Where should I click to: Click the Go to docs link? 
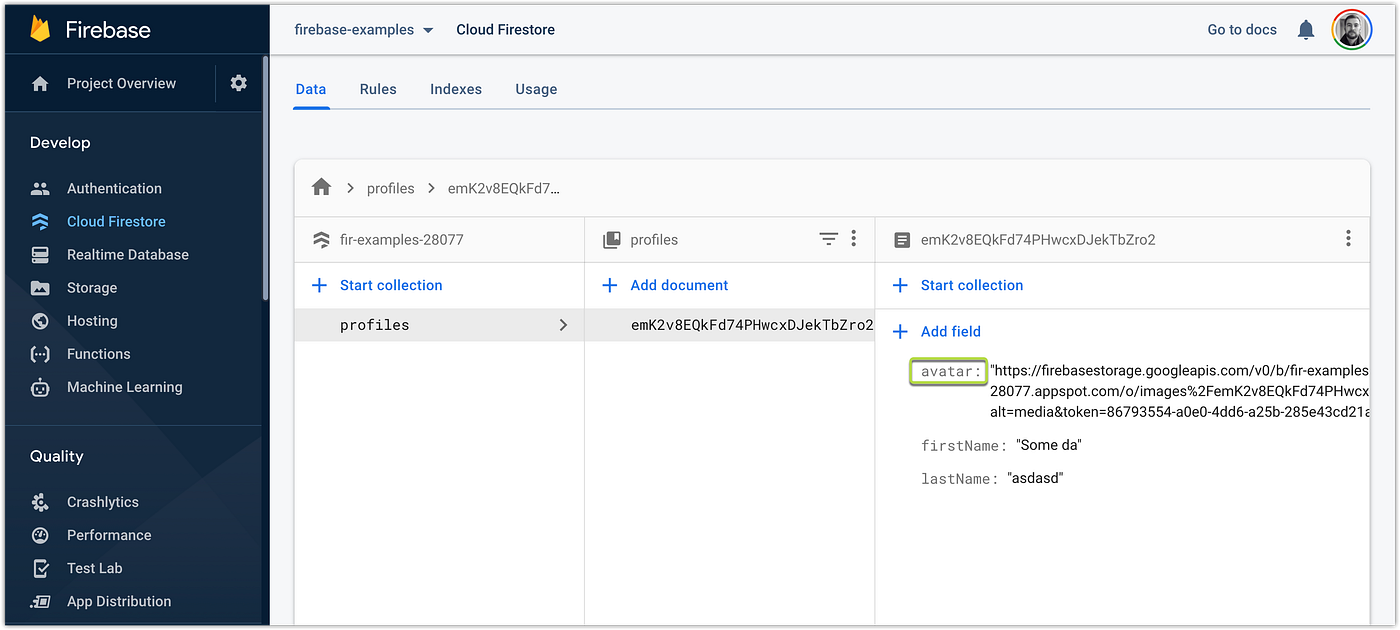(1241, 29)
